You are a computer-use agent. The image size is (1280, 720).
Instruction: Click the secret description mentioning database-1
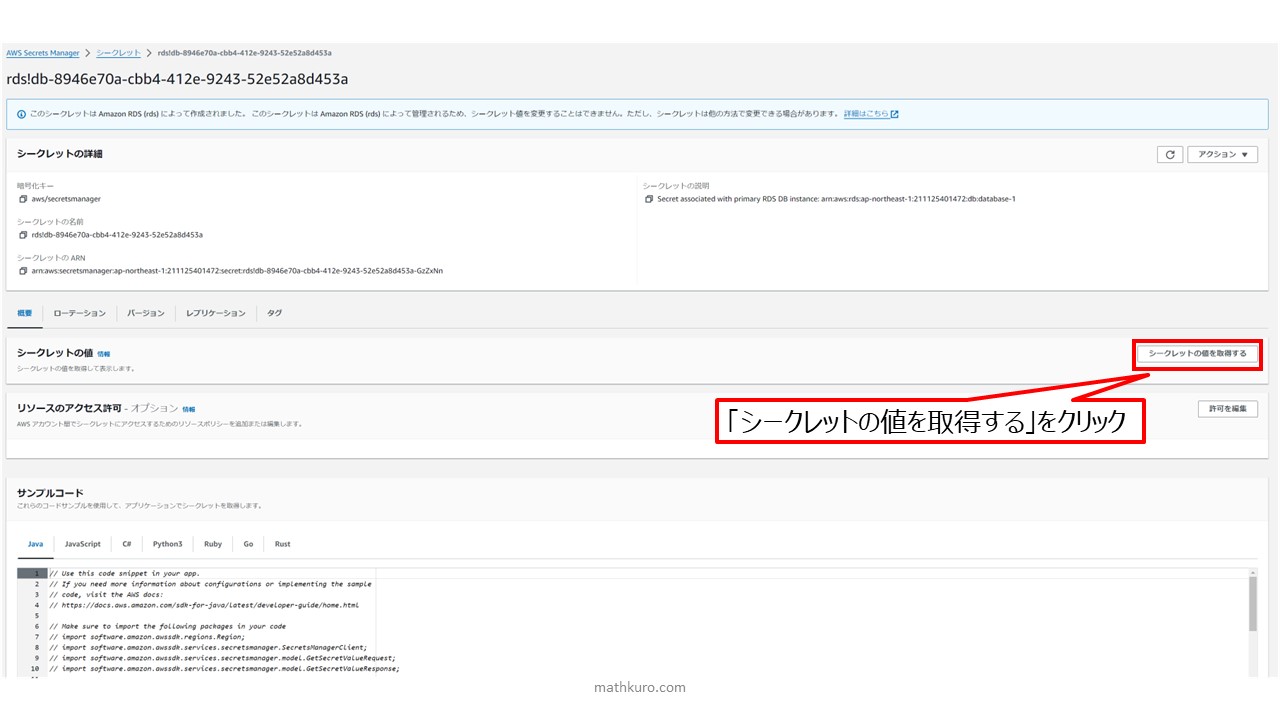[x=836, y=199]
